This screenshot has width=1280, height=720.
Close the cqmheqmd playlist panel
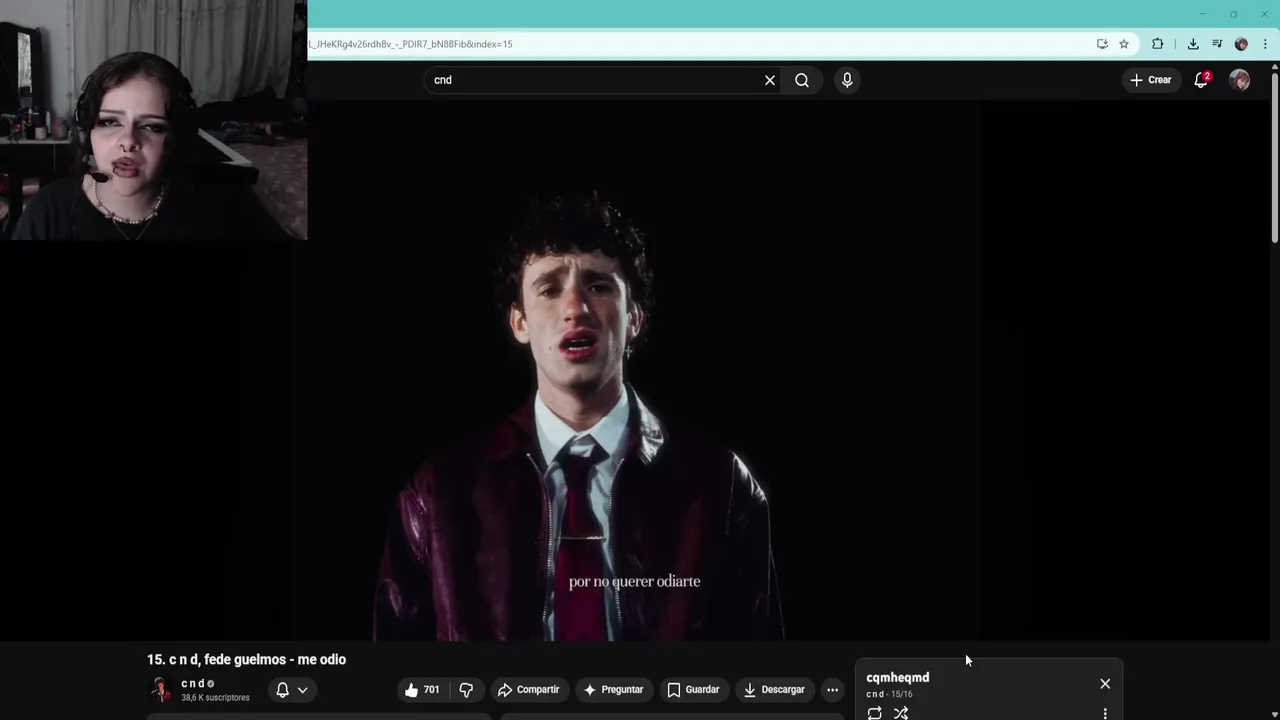pyautogui.click(x=1105, y=684)
